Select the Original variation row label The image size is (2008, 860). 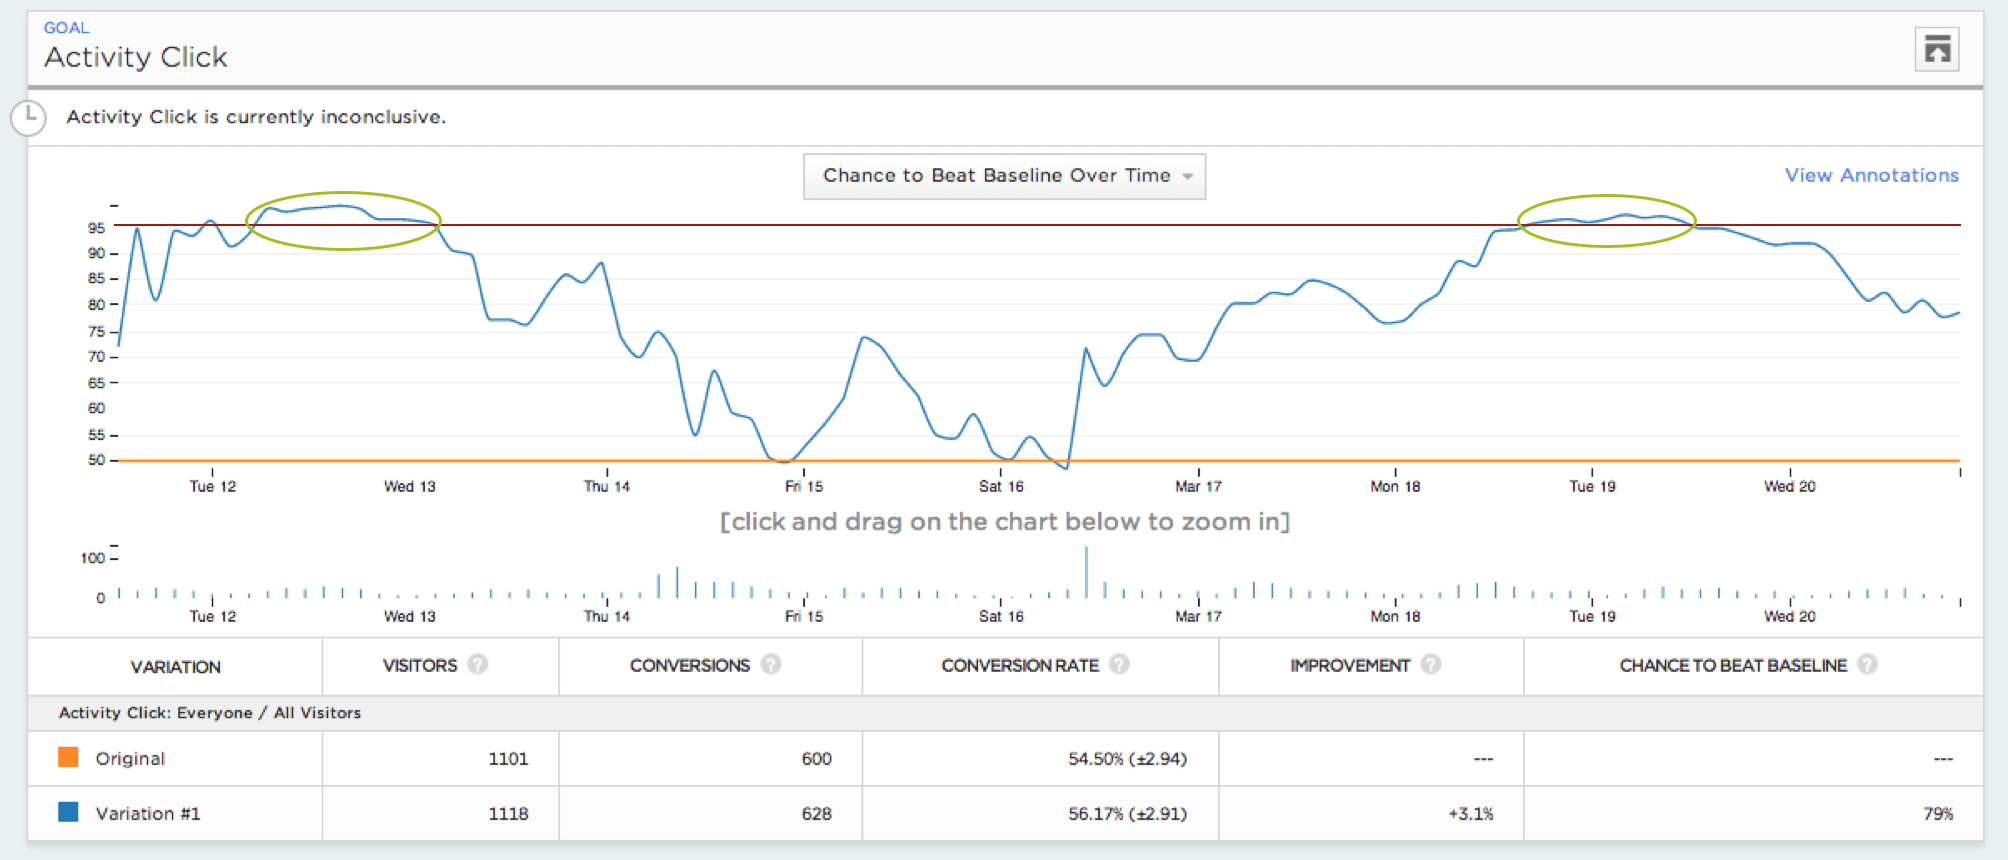(130, 758)
